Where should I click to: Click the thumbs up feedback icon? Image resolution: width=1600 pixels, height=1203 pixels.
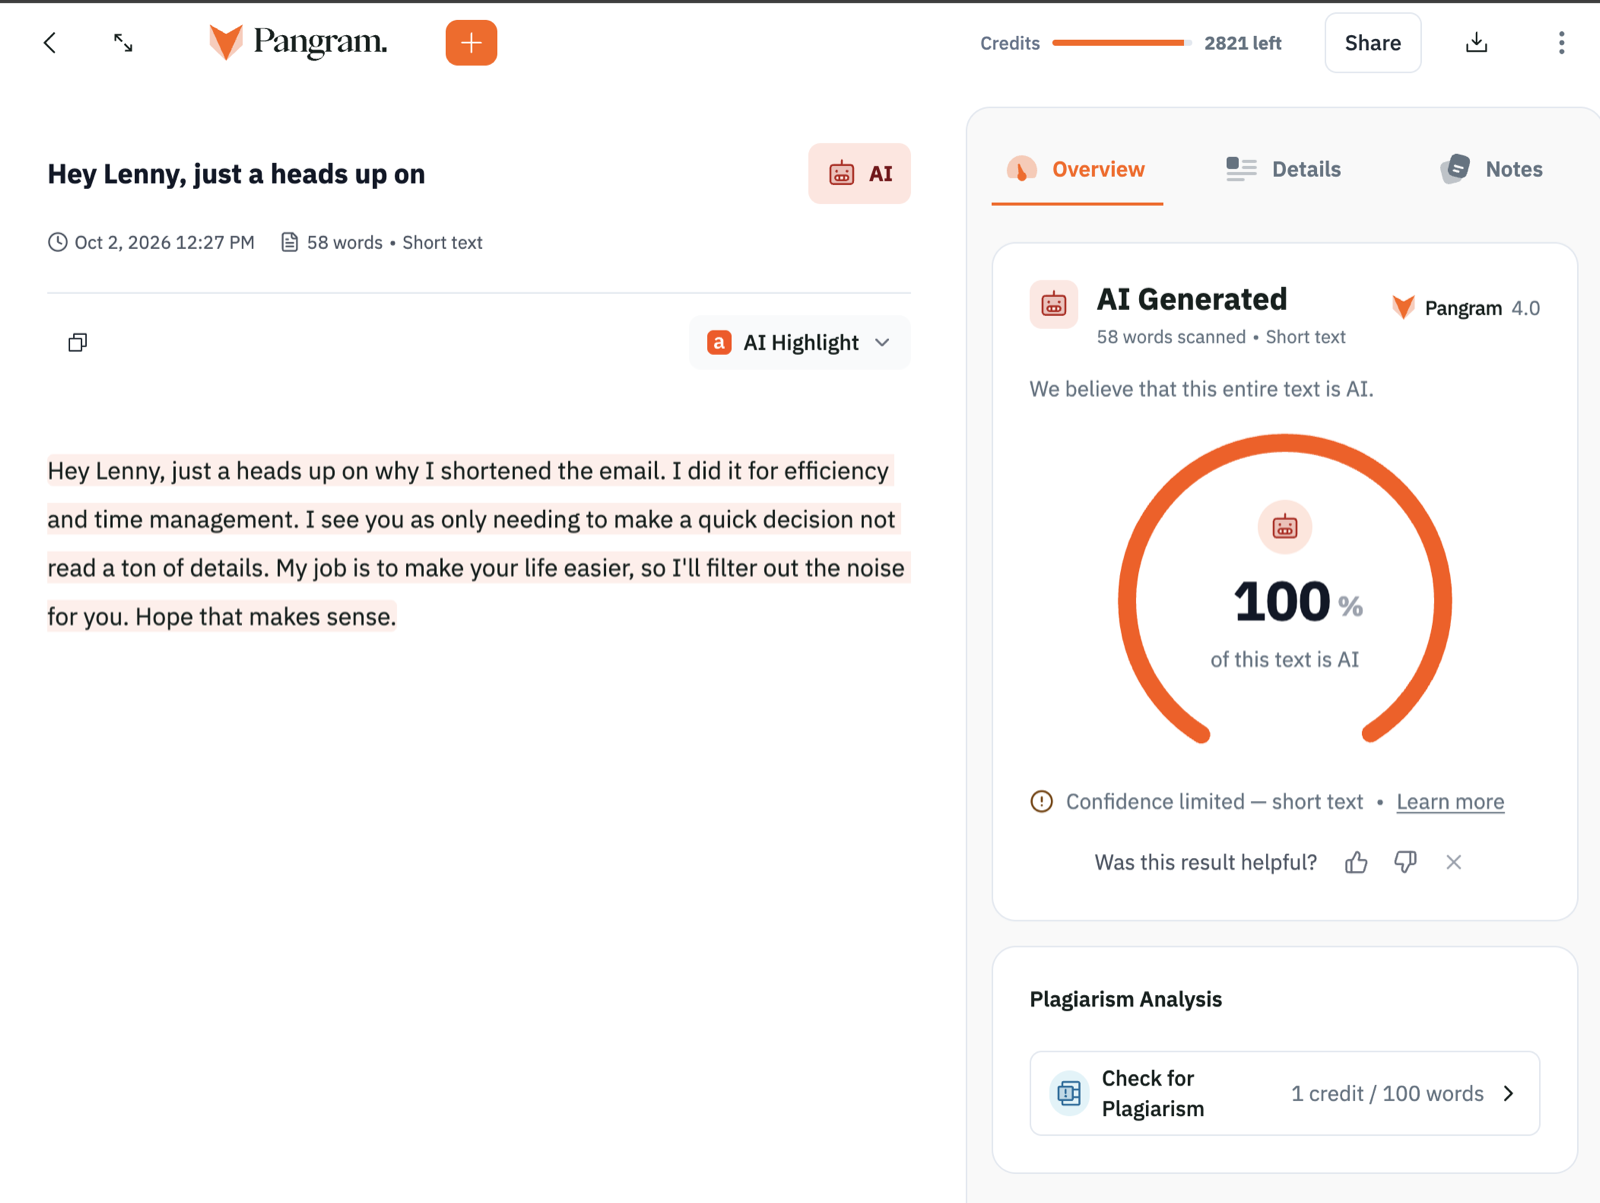[1356, 862]
